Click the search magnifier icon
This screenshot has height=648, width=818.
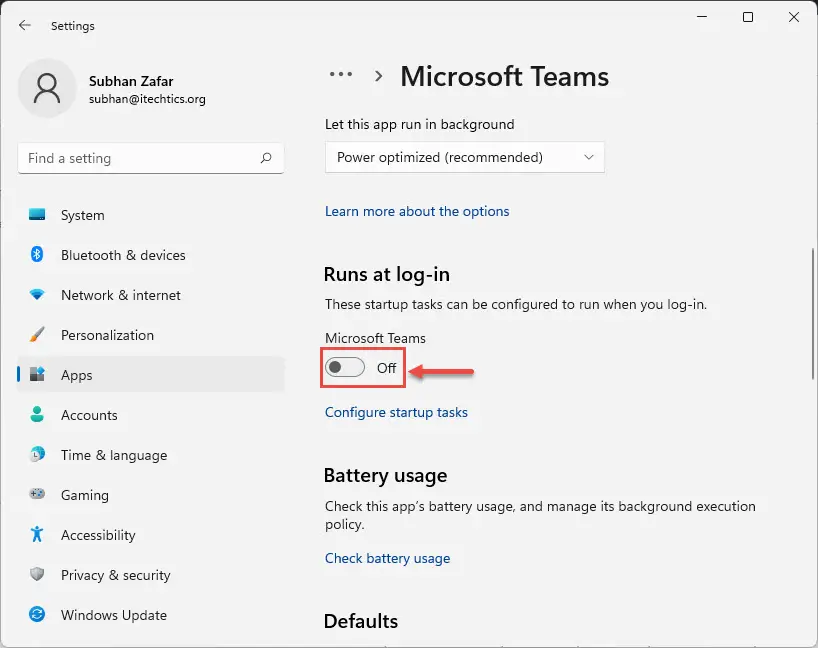[x=266, y=158]
